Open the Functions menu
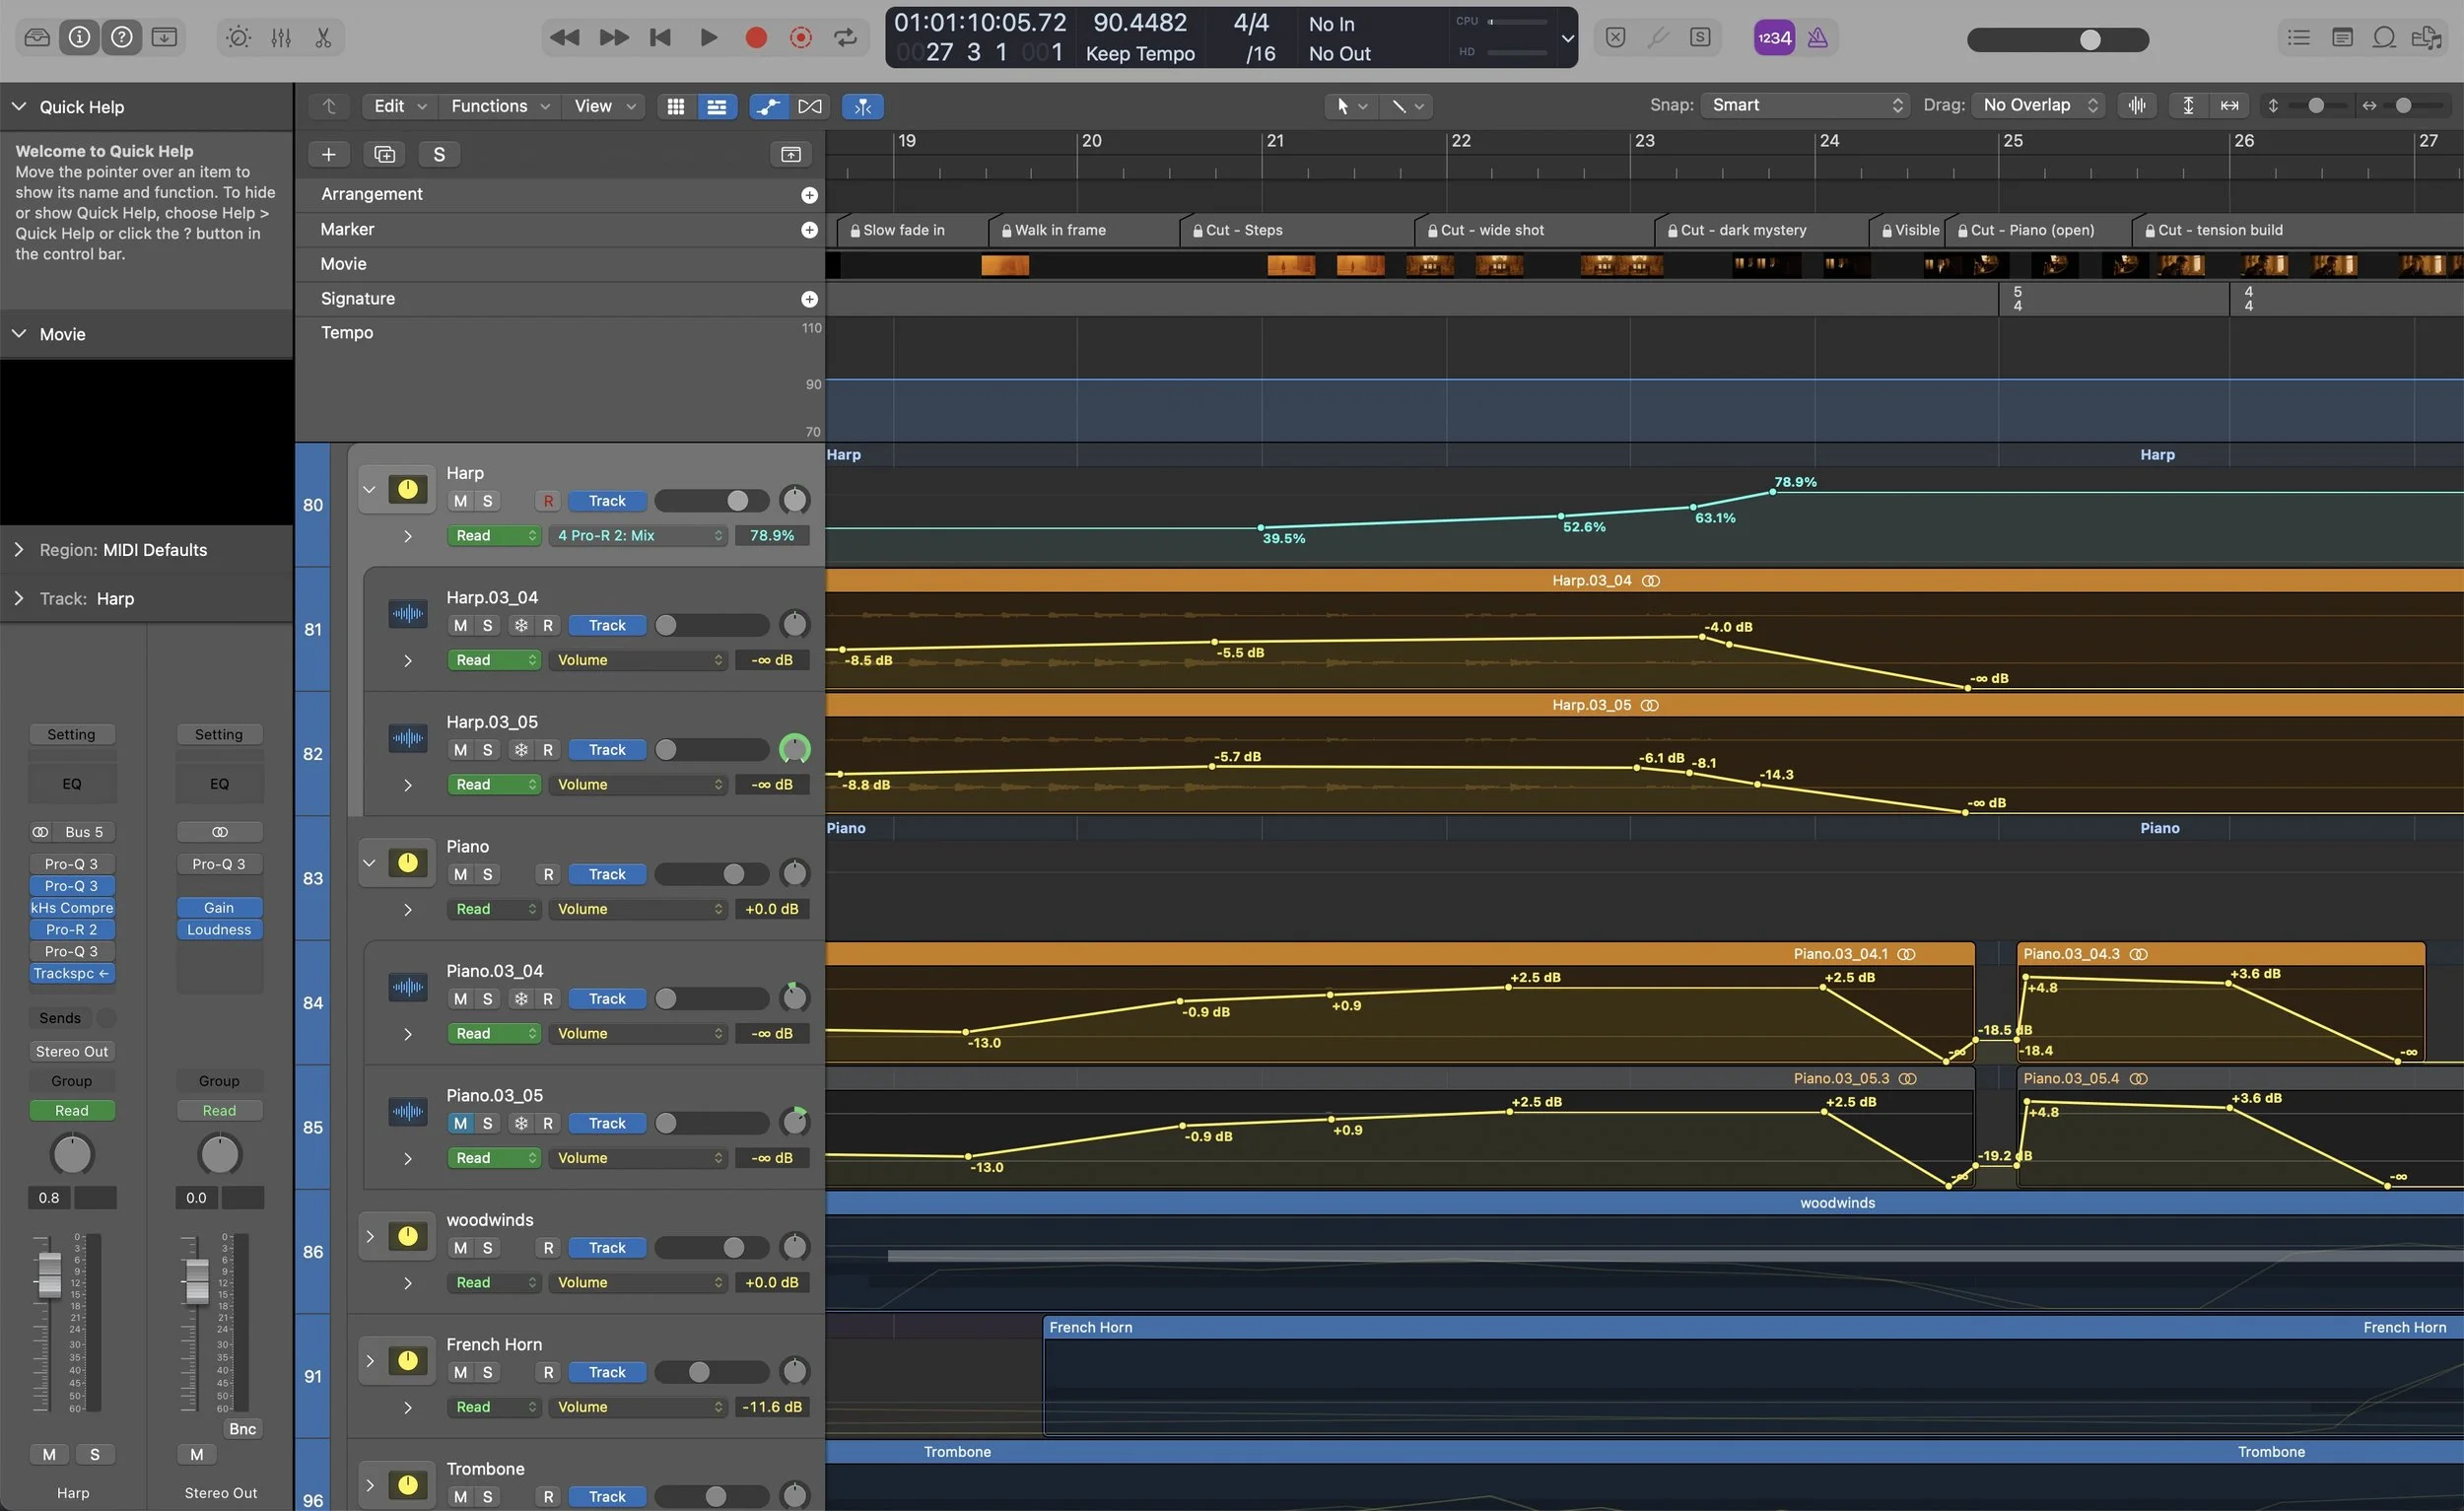Screen dimensions: 2464x1511 pyautogui.click(x=499, y=106)
